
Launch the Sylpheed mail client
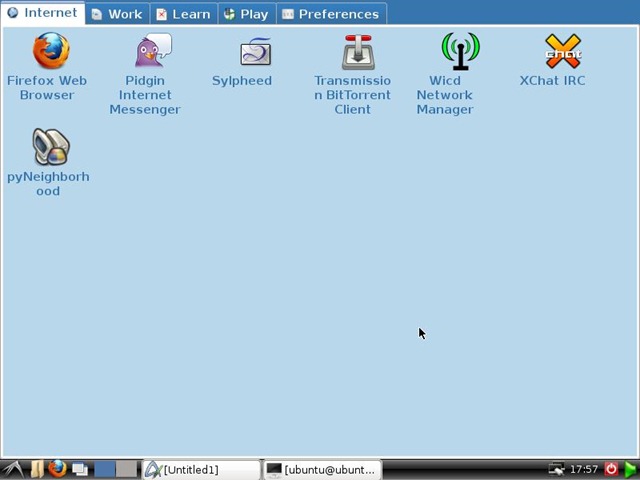255,51
